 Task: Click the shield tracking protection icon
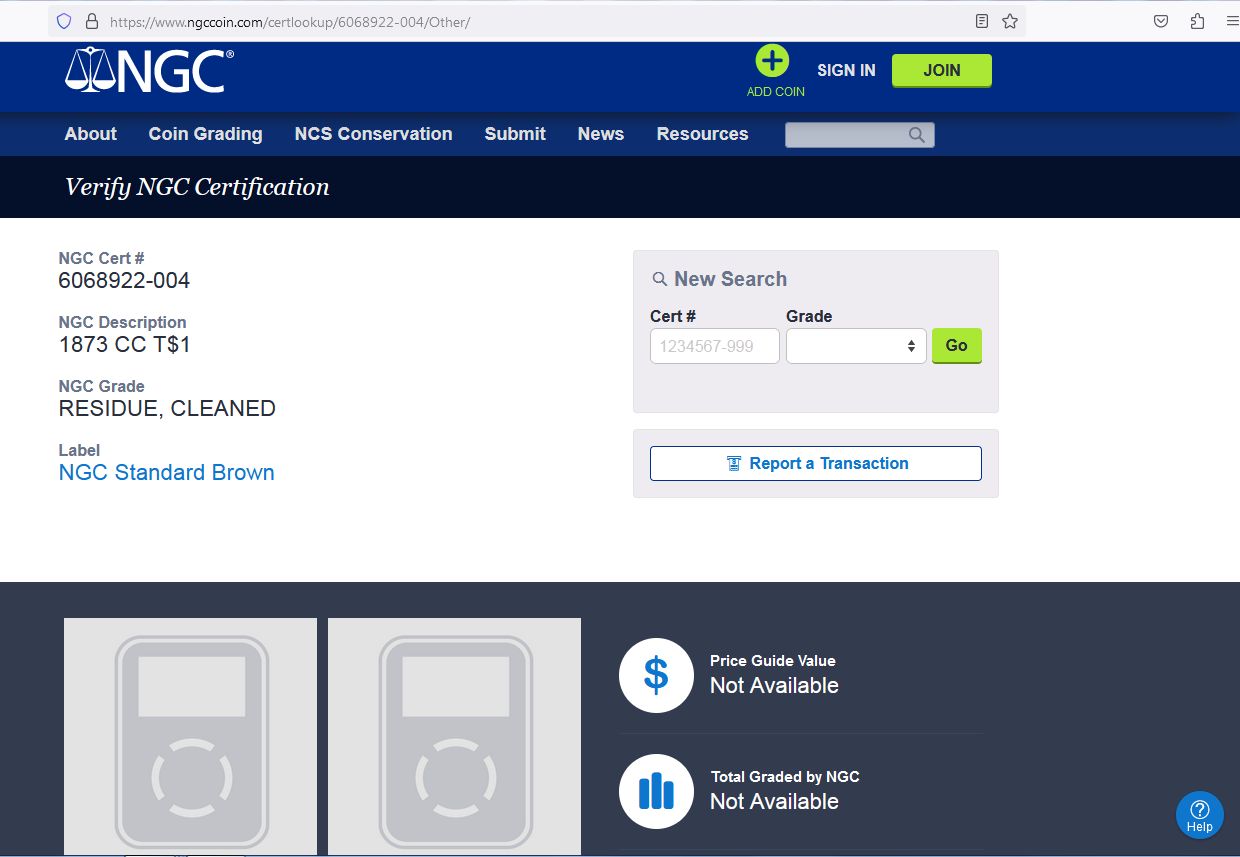64,21
